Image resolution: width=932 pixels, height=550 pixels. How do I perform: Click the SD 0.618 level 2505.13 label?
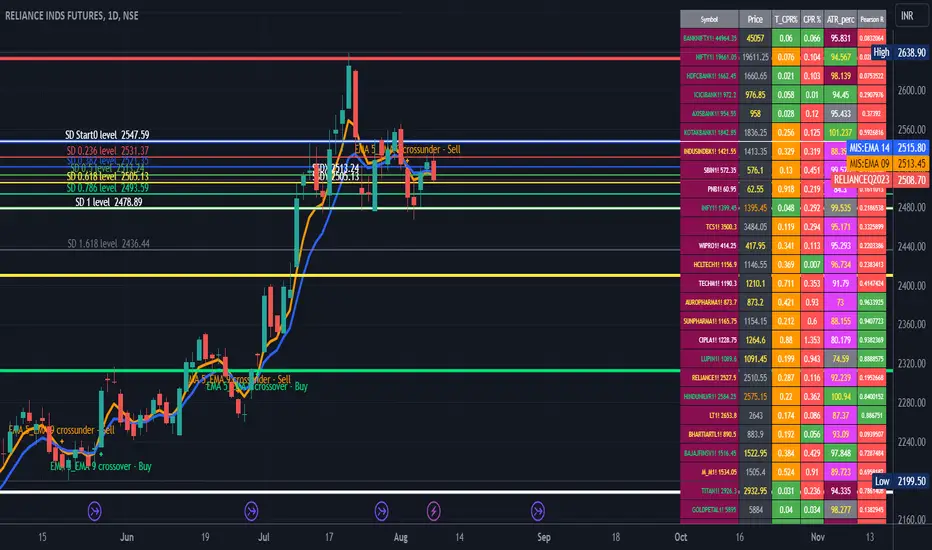tap(108, 177)
